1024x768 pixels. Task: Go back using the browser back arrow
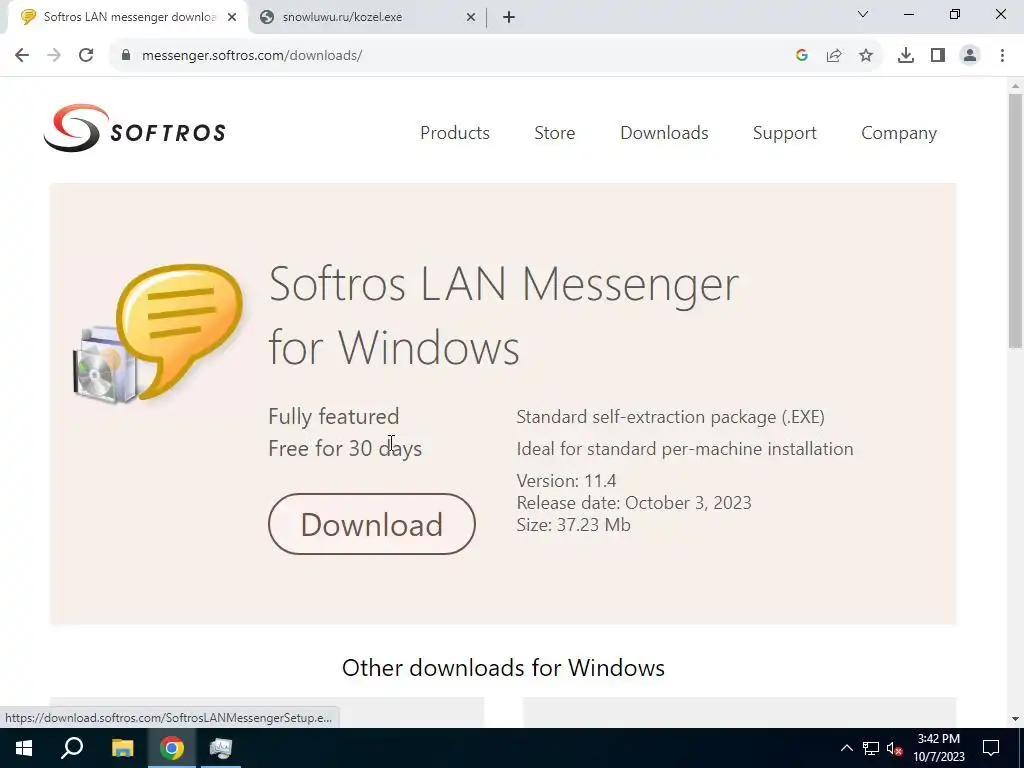(x=22, y=56)
